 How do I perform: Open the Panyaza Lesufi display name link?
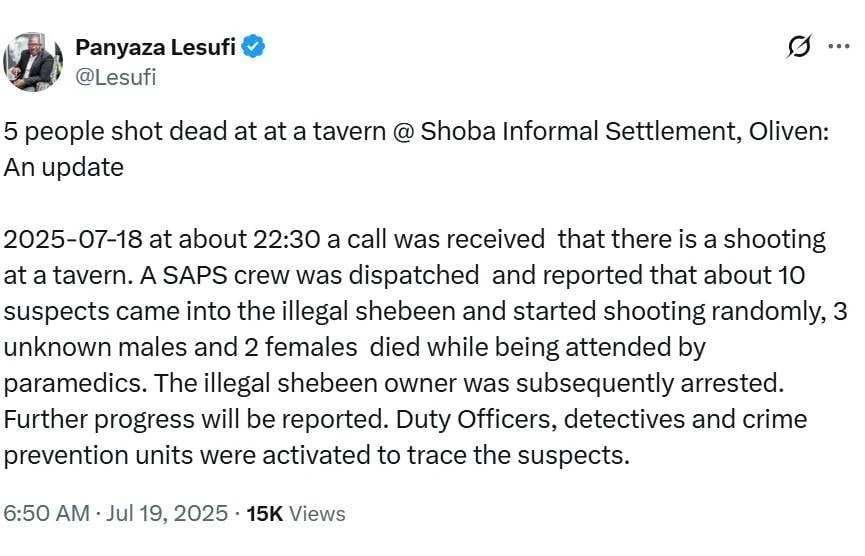pyautogui.click(x=156, y=47)
